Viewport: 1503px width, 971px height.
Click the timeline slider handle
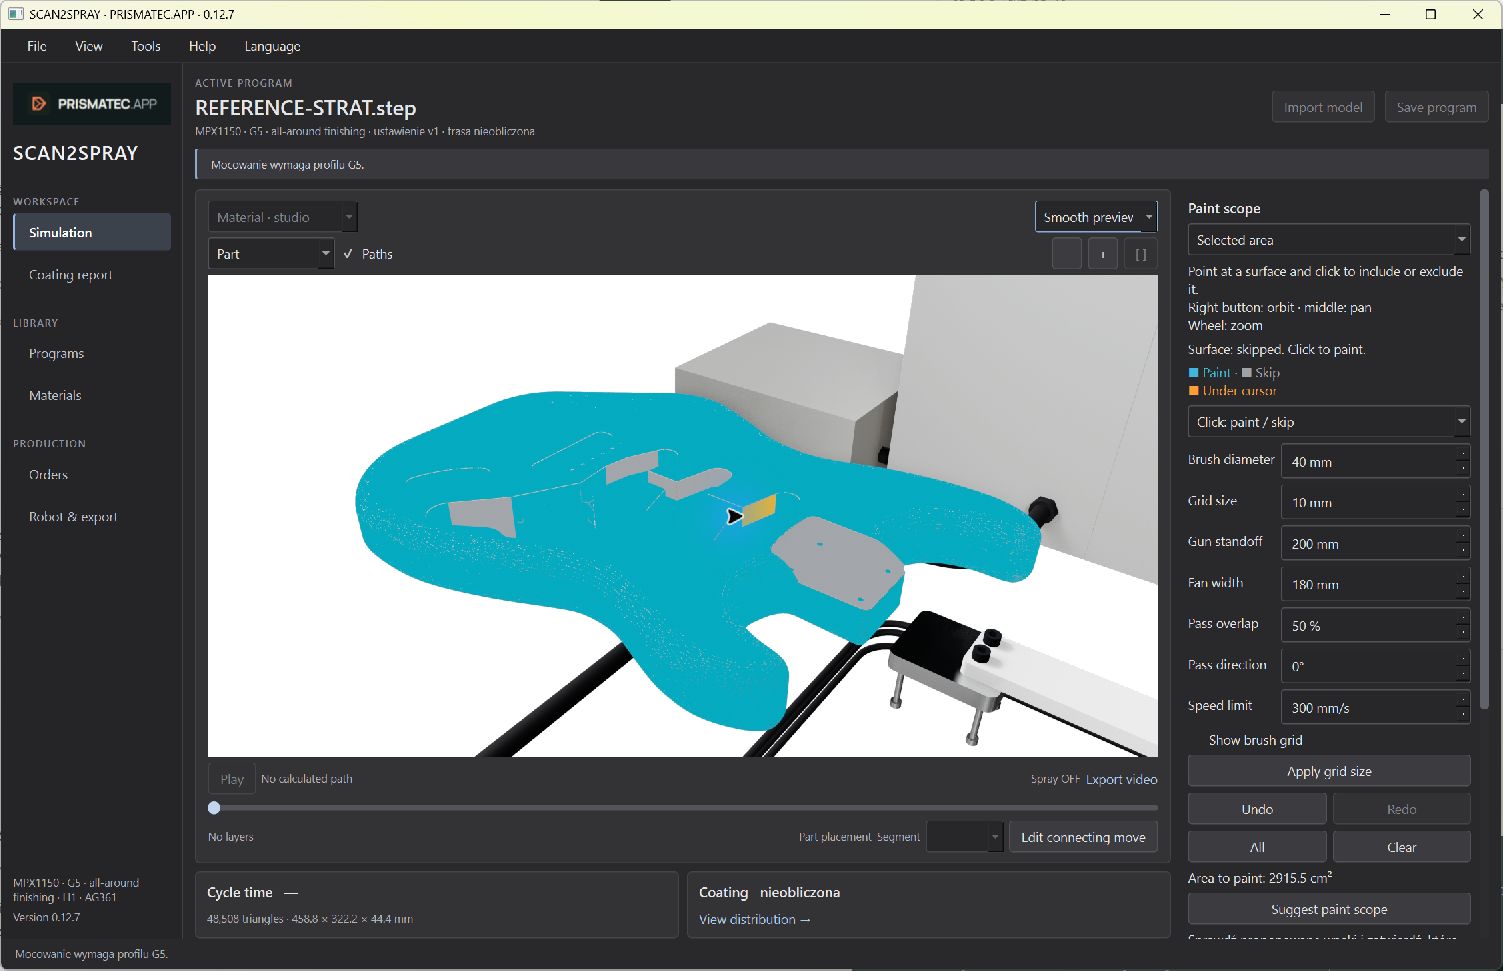pyautogui.click(x=214, y=807)
